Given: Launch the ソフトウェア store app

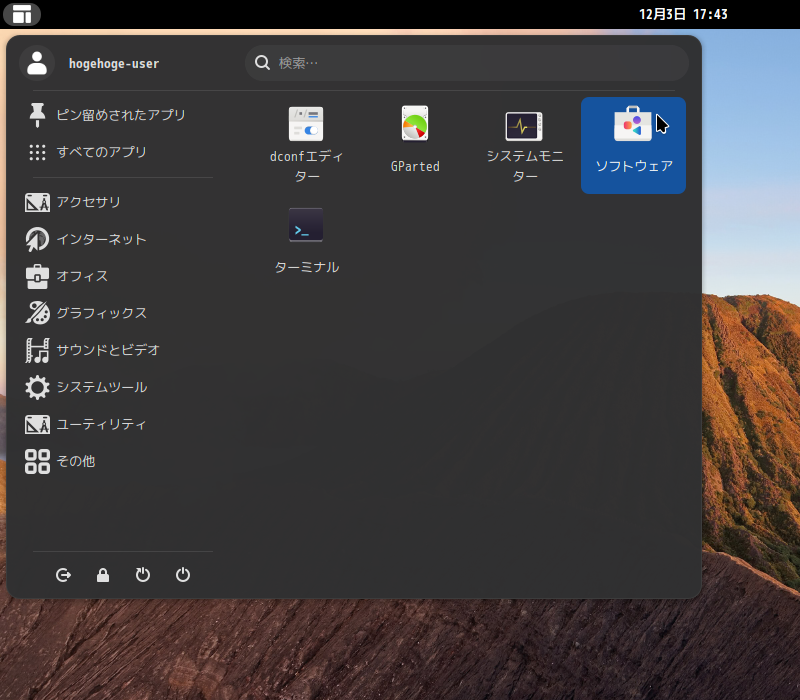Looking at the screenshot, I should [633, 143].
